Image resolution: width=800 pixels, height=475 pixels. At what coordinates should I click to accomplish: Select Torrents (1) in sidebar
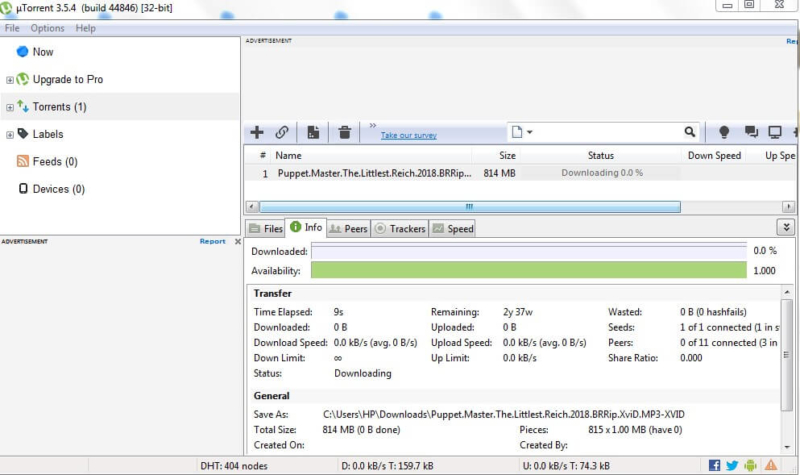click(60, 107)
